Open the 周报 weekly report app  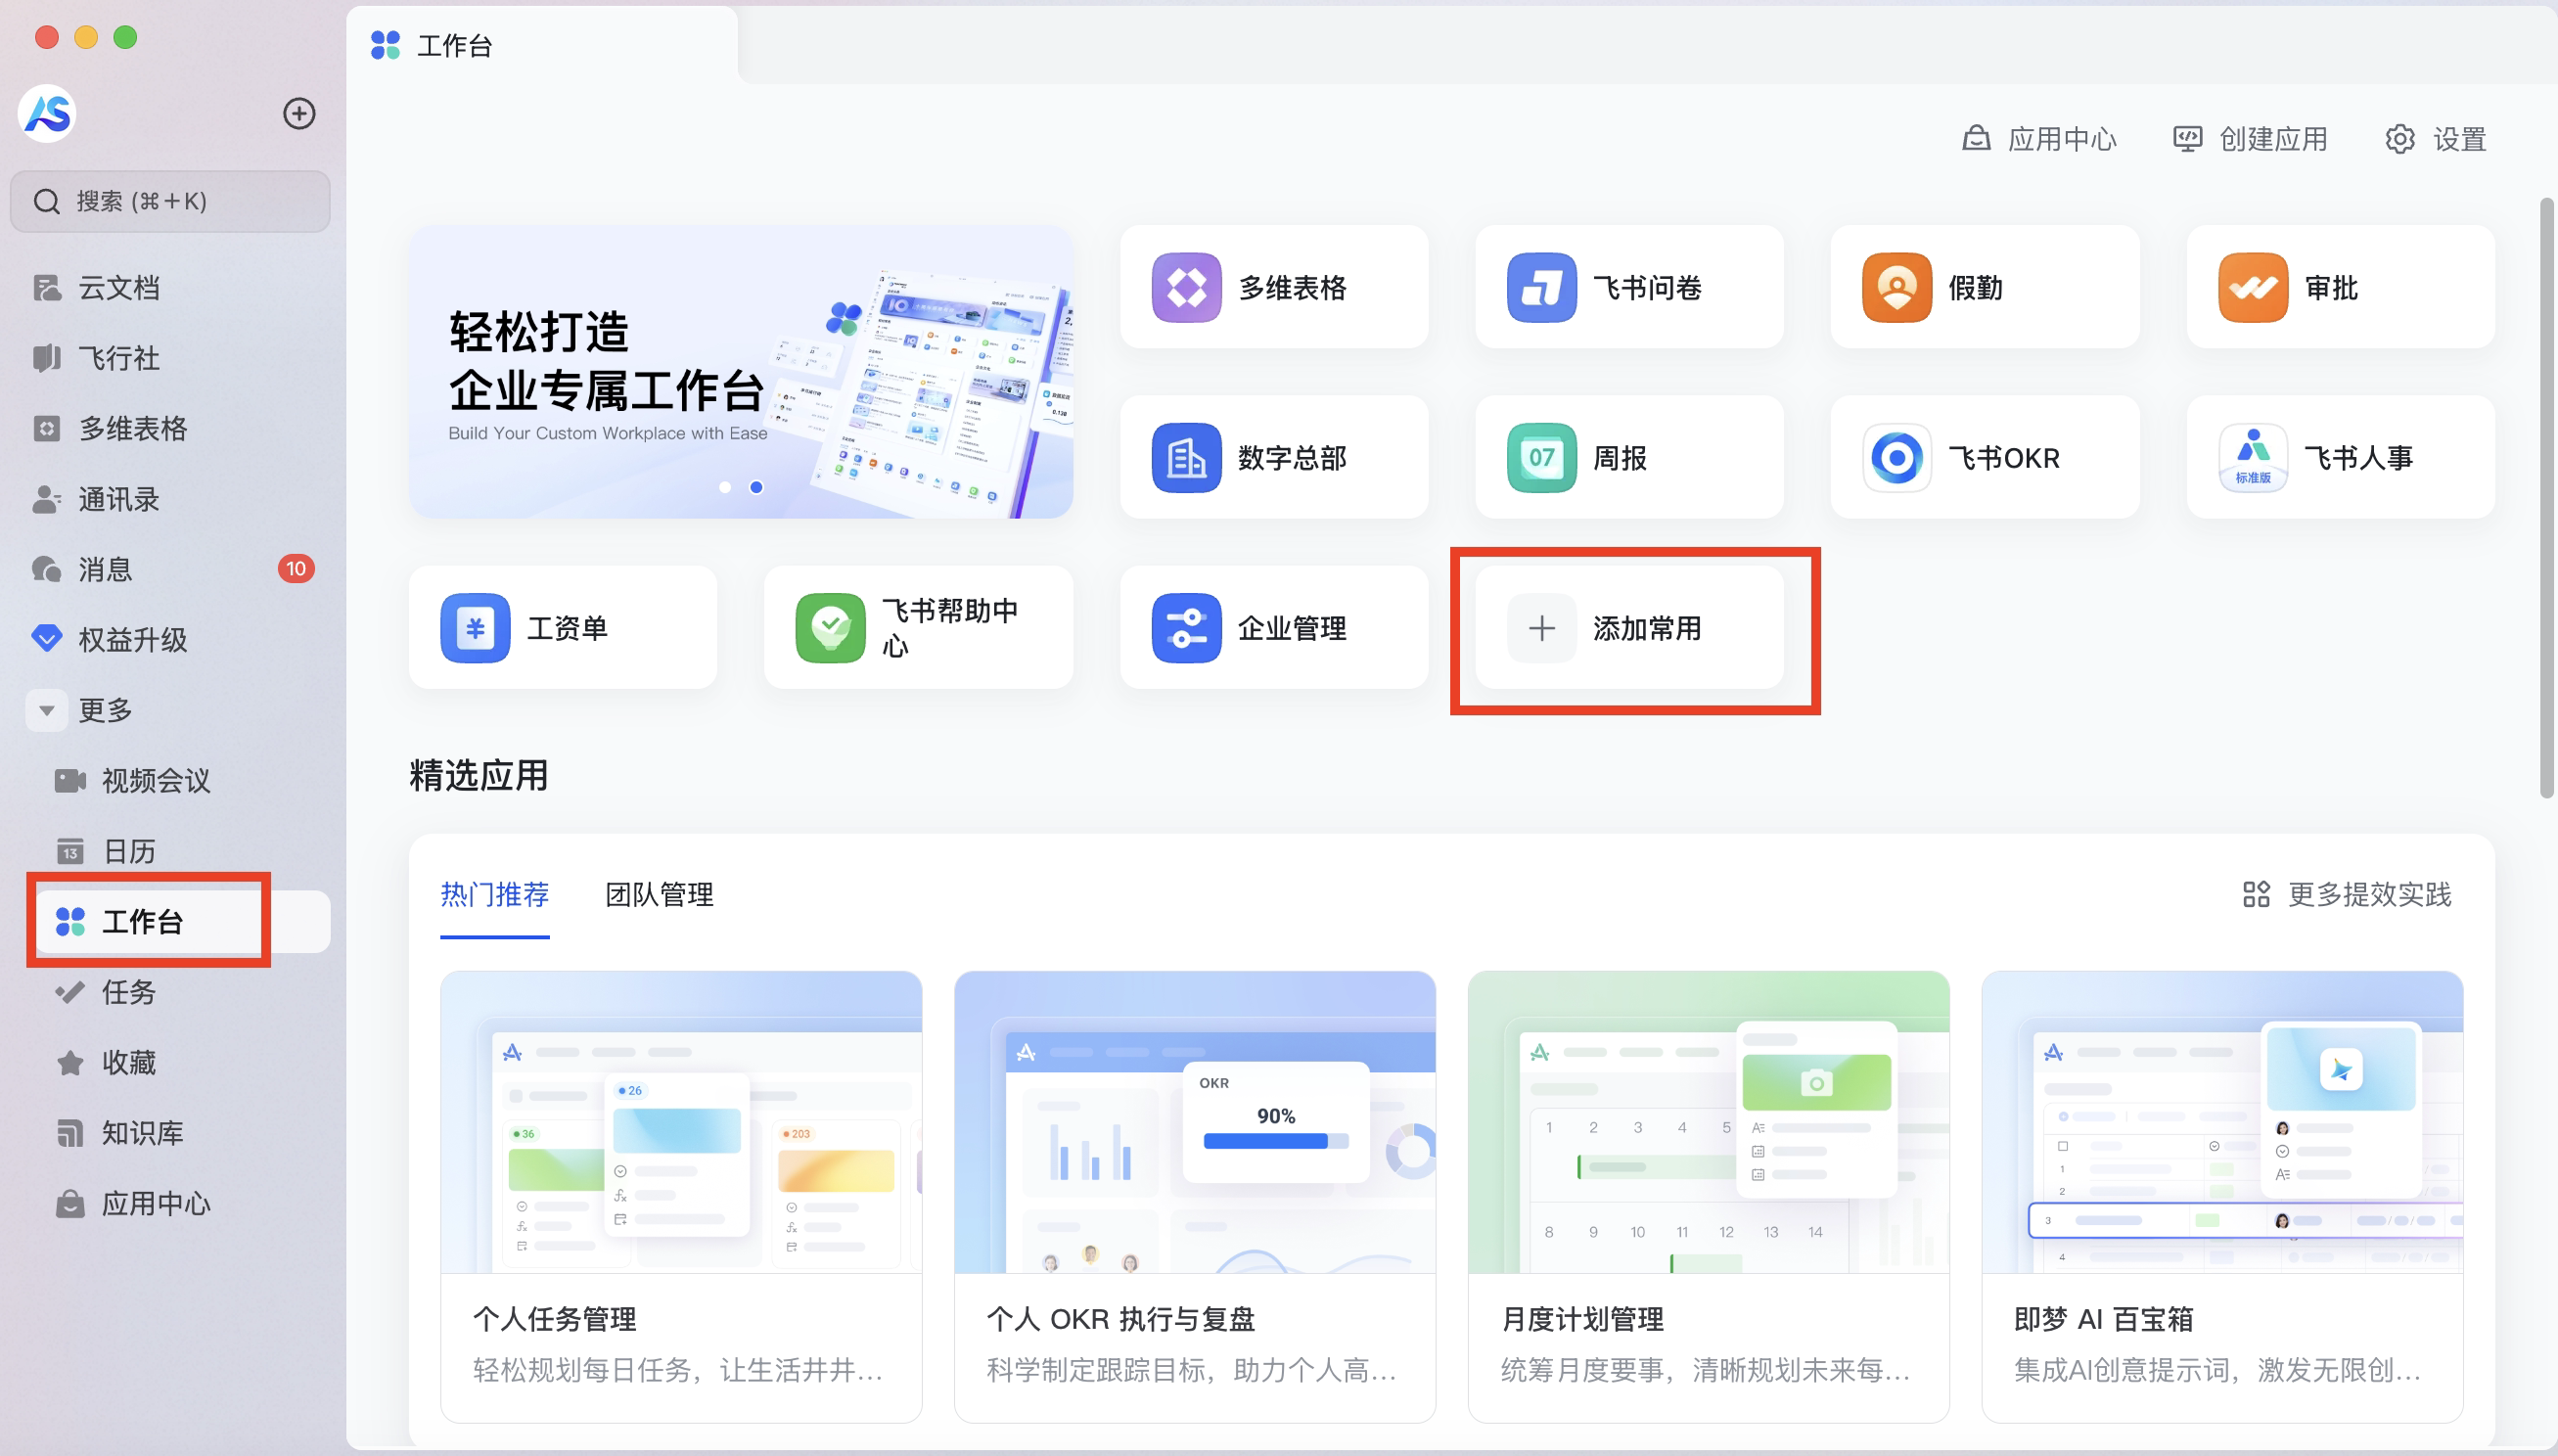coord(1541,458)
